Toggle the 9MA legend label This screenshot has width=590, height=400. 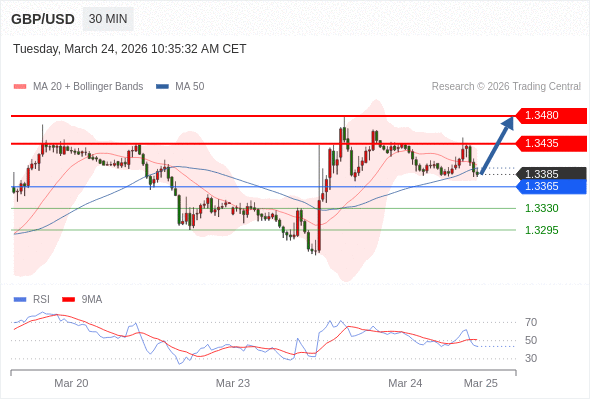tap(92, 300)
